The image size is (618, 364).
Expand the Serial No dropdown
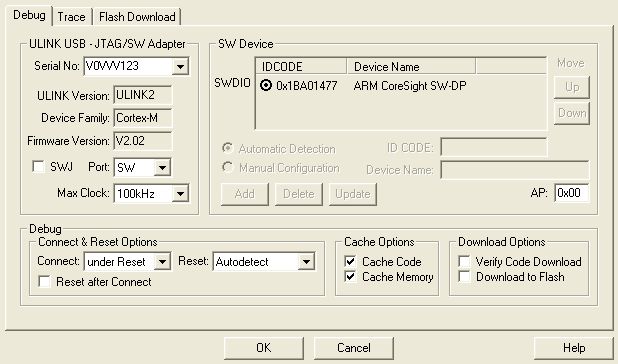click(x=180, y=66)
